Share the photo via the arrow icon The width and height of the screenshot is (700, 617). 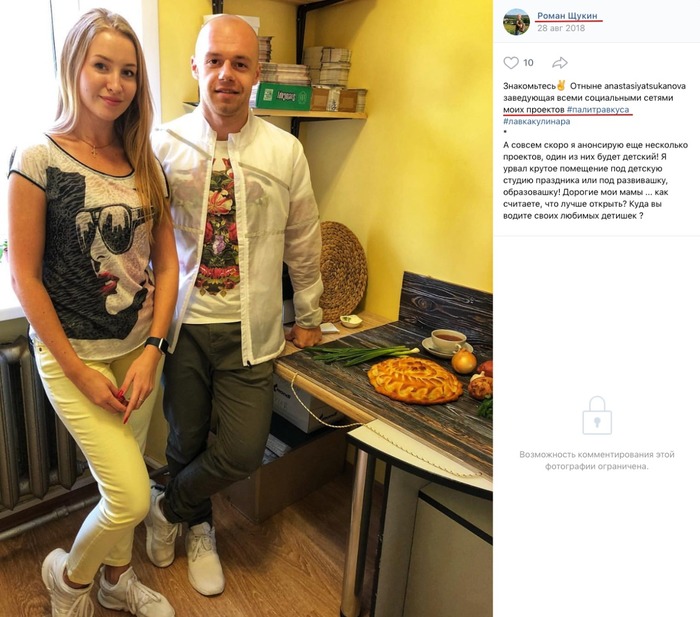(x=559, y=63)
